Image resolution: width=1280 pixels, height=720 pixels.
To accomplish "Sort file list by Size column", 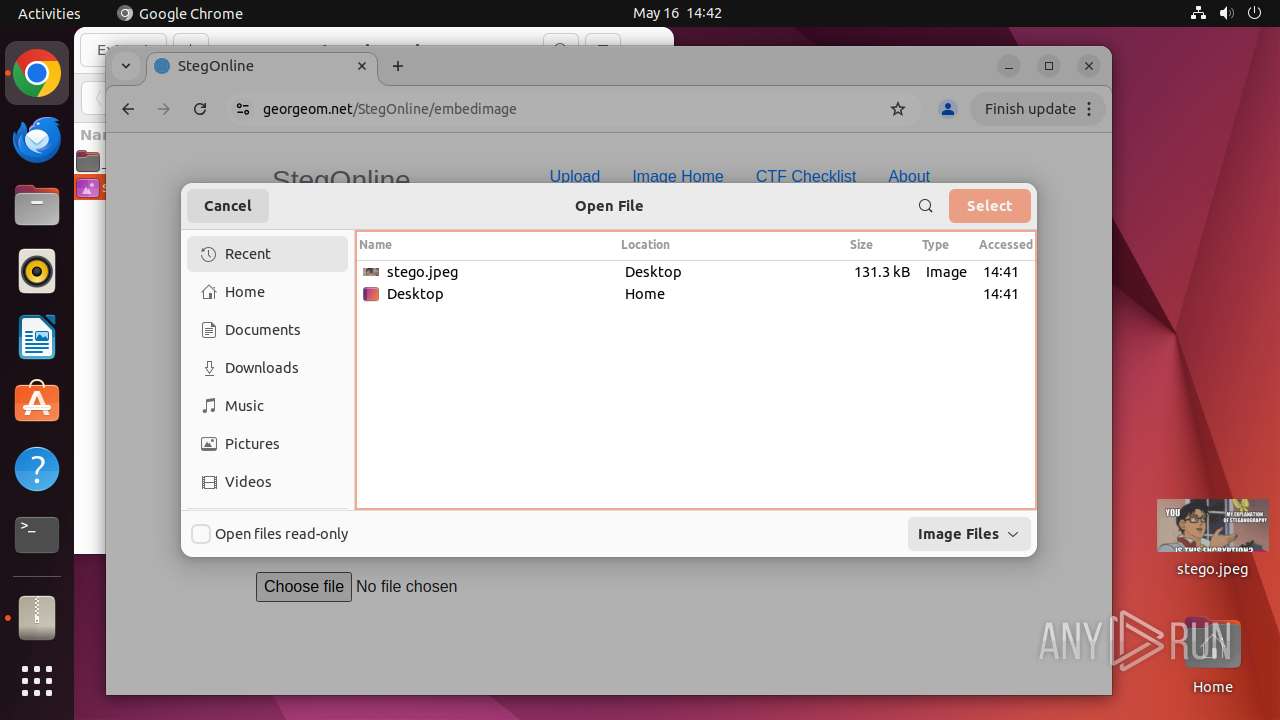I will point(862,245).
